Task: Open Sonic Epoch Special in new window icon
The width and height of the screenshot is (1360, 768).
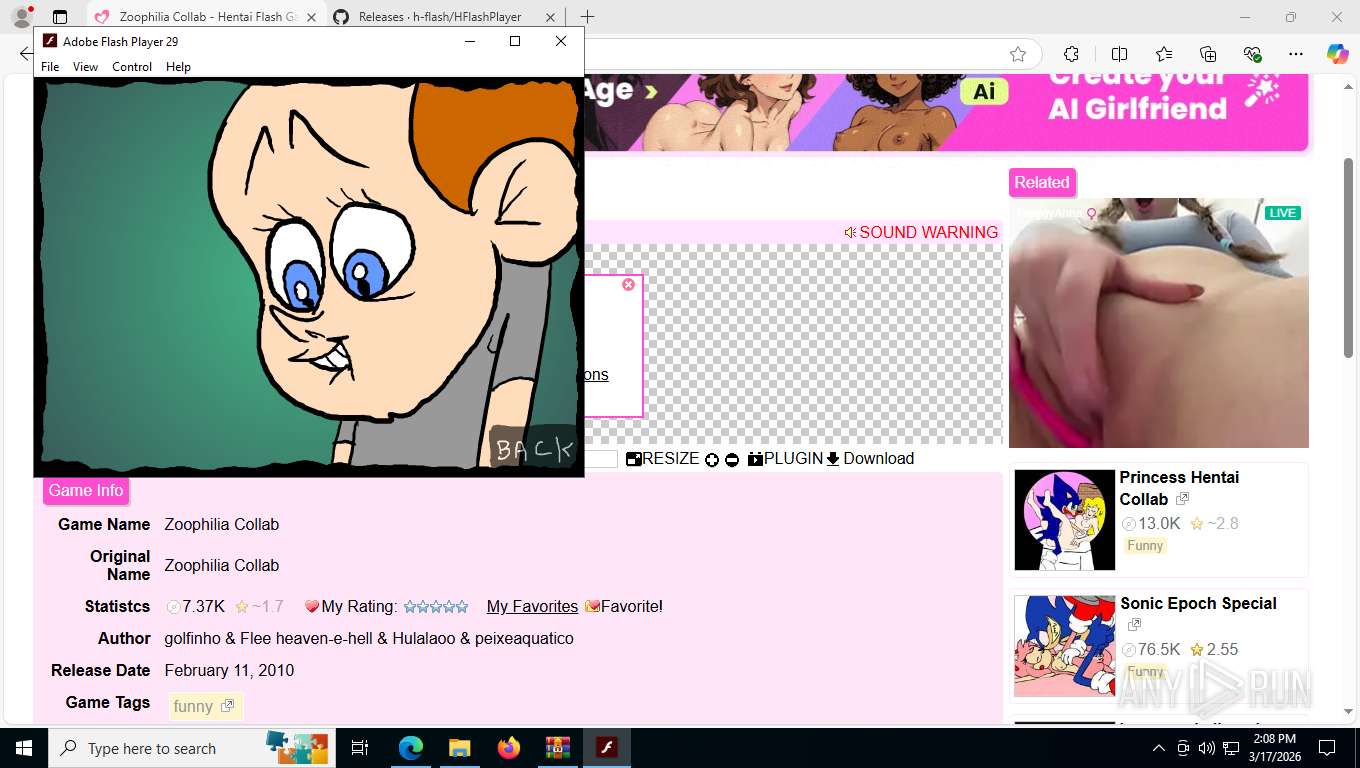Action: [x=1134, y=625]
